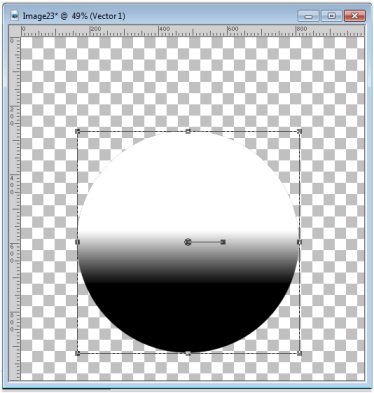
Task: Click the horizontal ruler at the 400 mark
Action: (x=159, y=31)
